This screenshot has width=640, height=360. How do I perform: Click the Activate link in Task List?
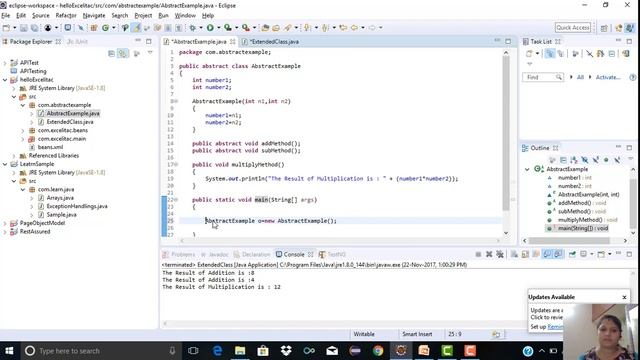click(608, 77)
